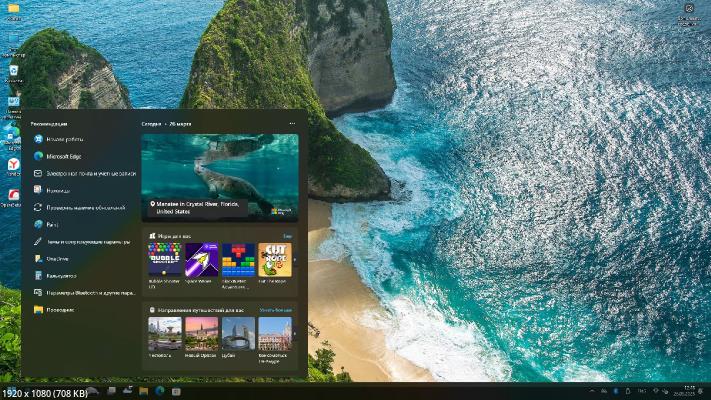The height and width of the screenshot is (400, 711).
Task: Open the Yandex browser desktop shortcut
Action: [13, 164]
